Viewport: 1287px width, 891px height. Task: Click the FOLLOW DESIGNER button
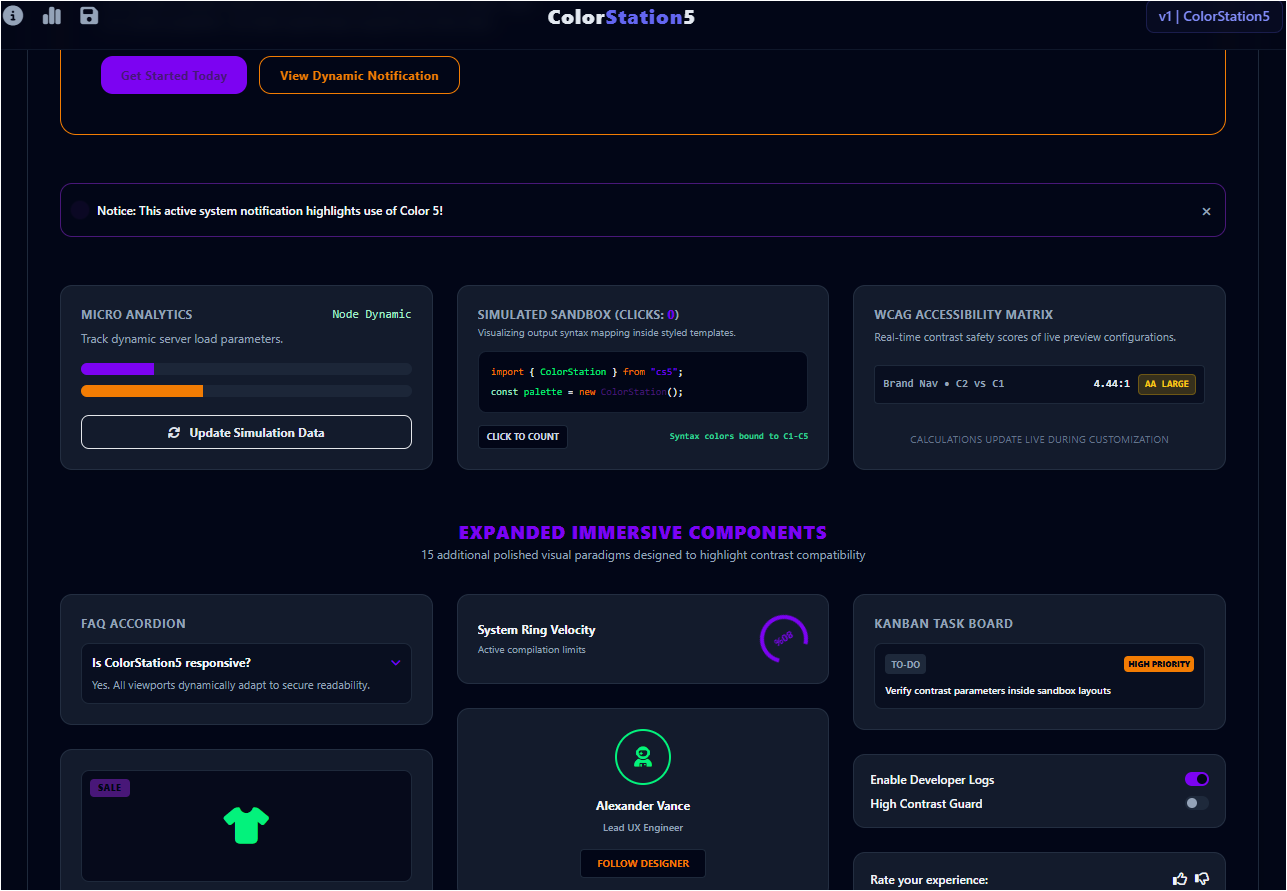coord(643,863)
